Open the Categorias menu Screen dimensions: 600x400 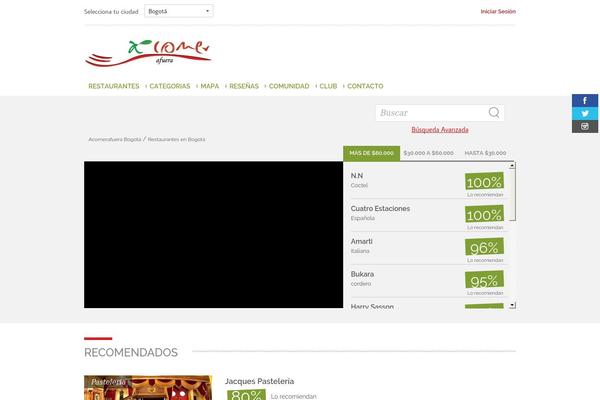pyautogui.click(x=170, y=86)
